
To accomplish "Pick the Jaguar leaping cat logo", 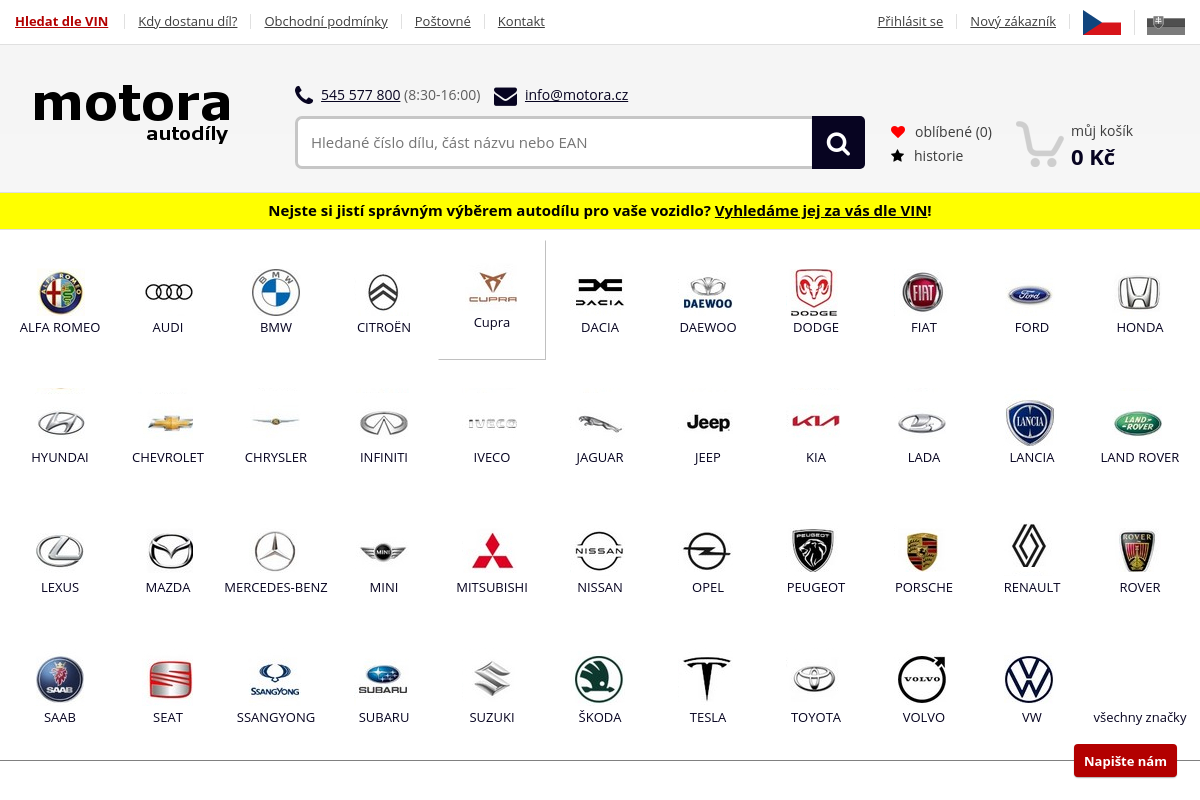I will tap(600, 423).
